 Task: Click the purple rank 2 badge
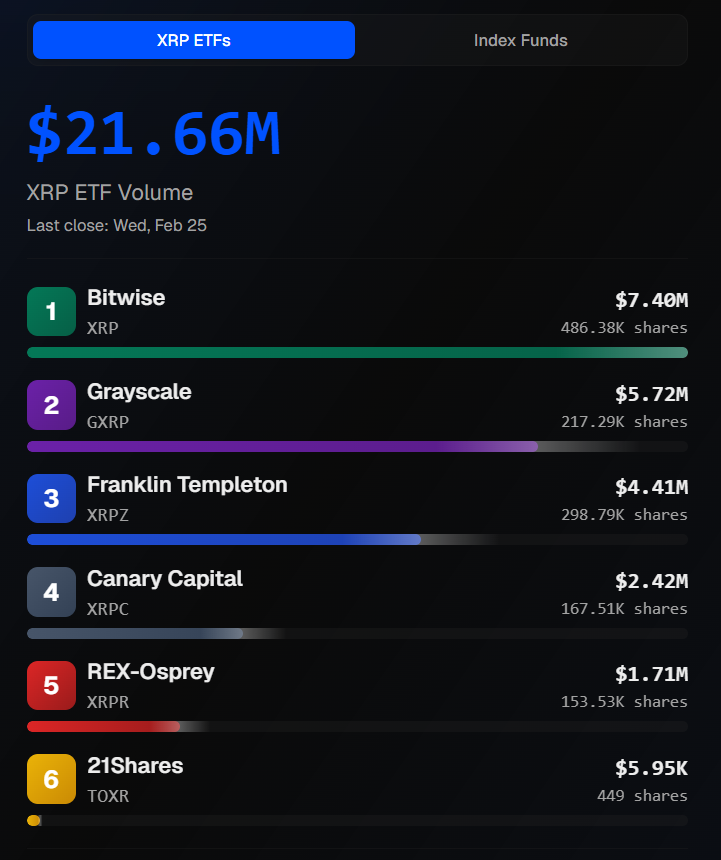[52, 405]
